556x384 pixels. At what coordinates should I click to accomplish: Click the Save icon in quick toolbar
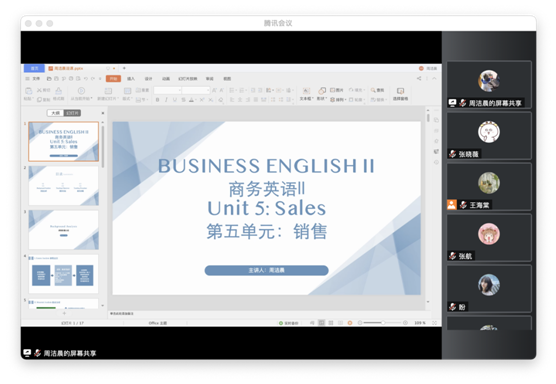point(56,78)
